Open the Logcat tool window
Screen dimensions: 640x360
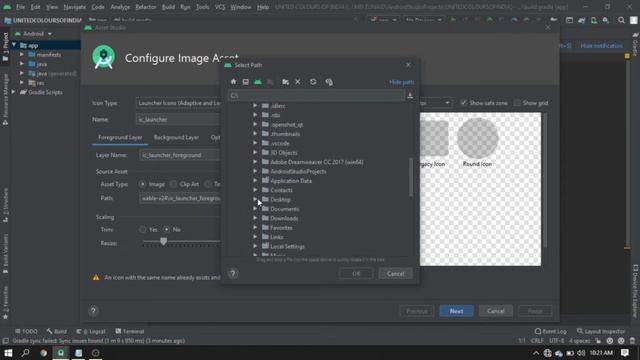pyautogui.click(x=92, y=331)
